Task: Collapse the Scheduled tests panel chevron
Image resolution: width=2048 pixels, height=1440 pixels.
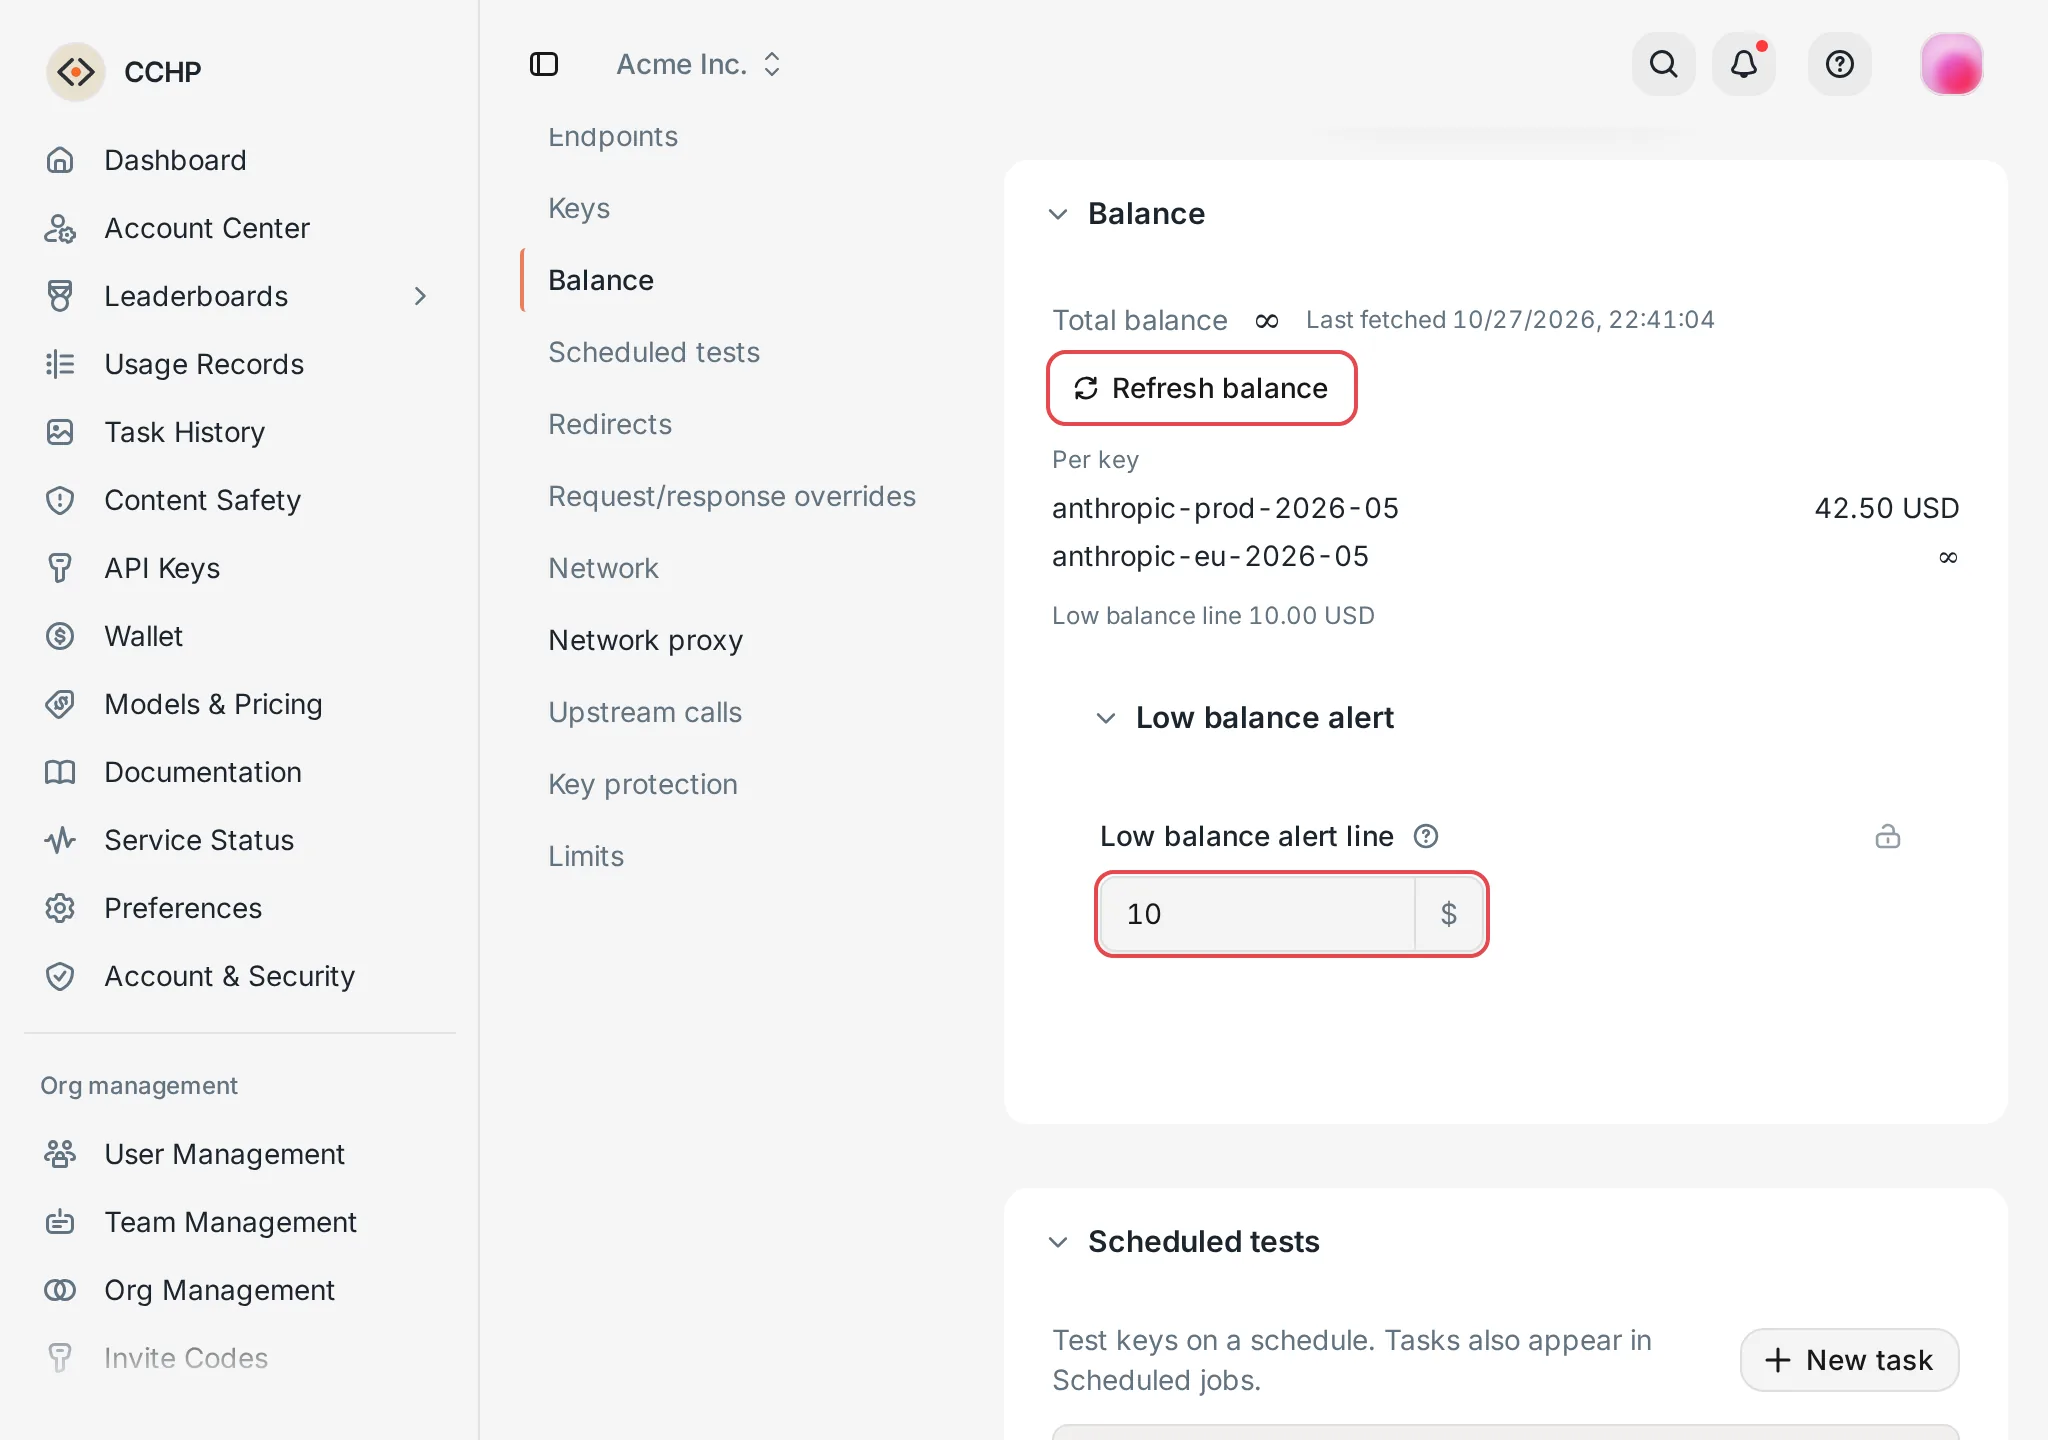Action: (1058, 1242)
